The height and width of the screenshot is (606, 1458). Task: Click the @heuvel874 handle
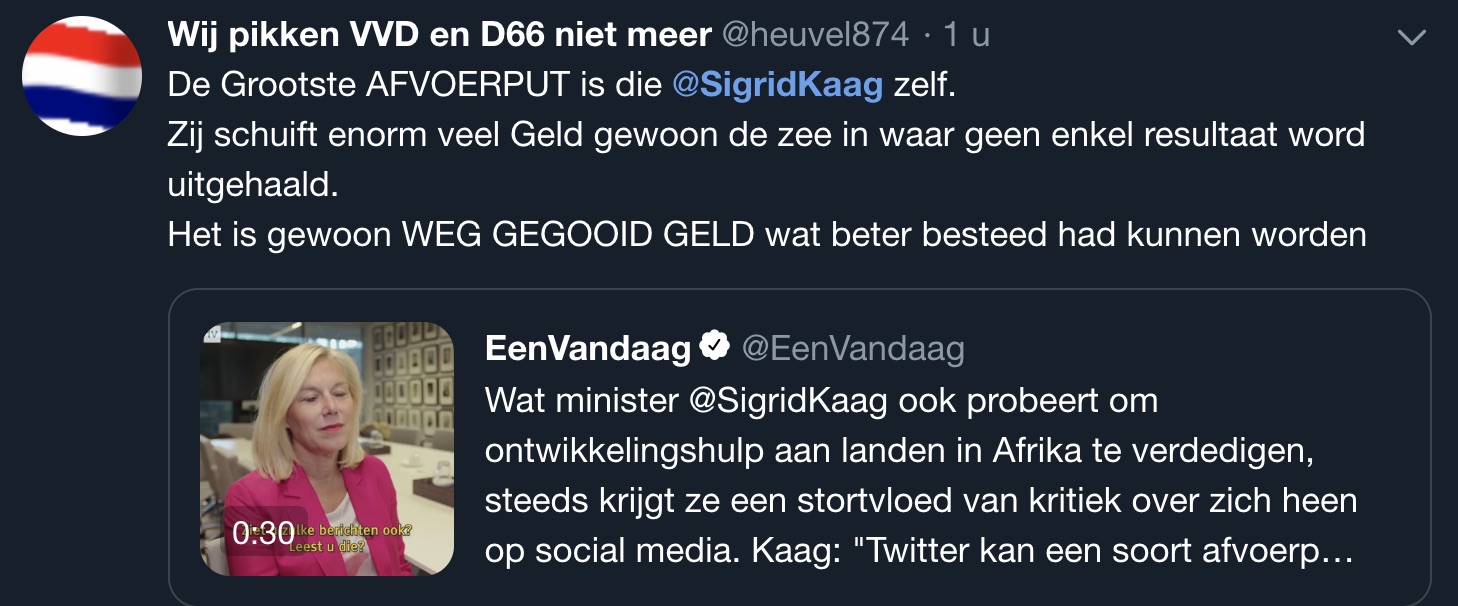tap(815, 35)
